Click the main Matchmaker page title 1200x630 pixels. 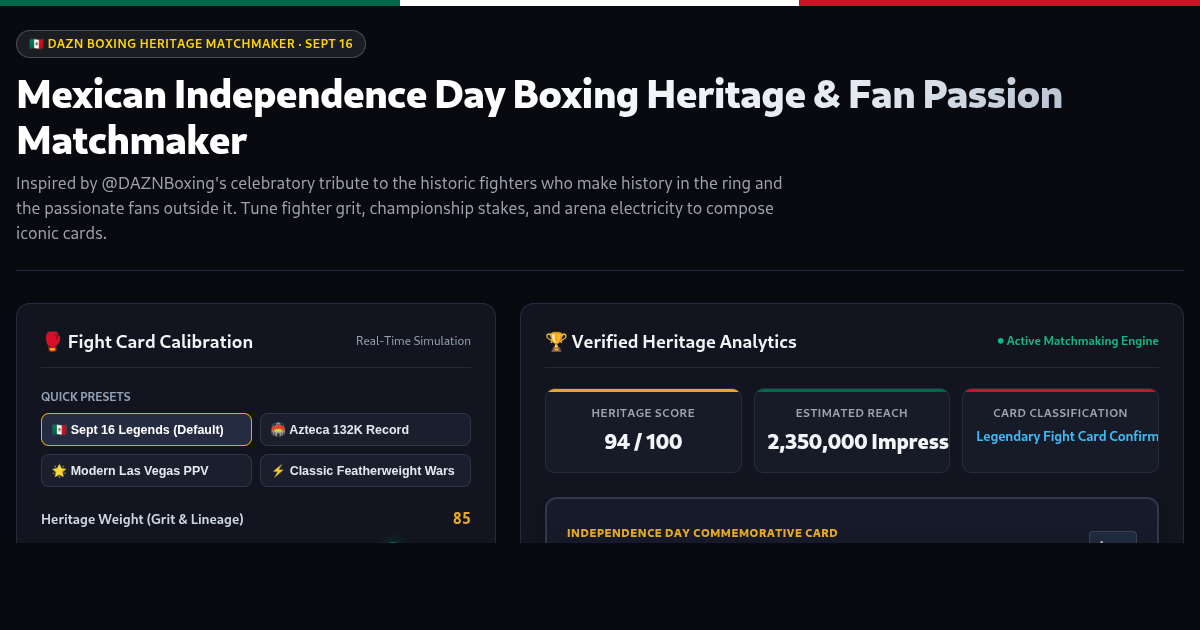[x=539, y=118]
